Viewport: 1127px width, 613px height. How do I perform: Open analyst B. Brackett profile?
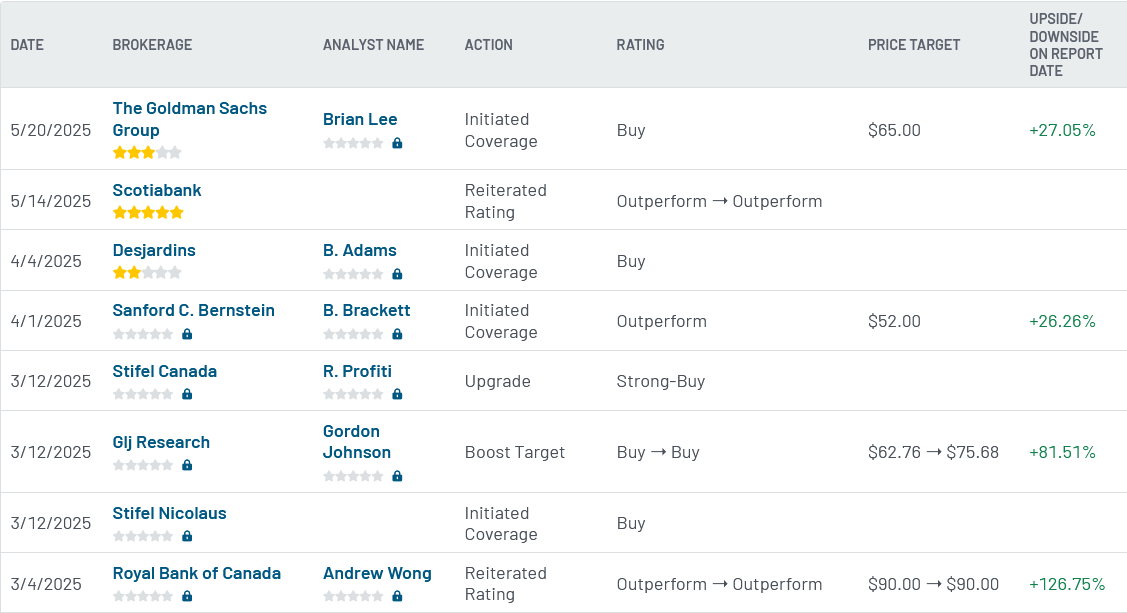367,310
